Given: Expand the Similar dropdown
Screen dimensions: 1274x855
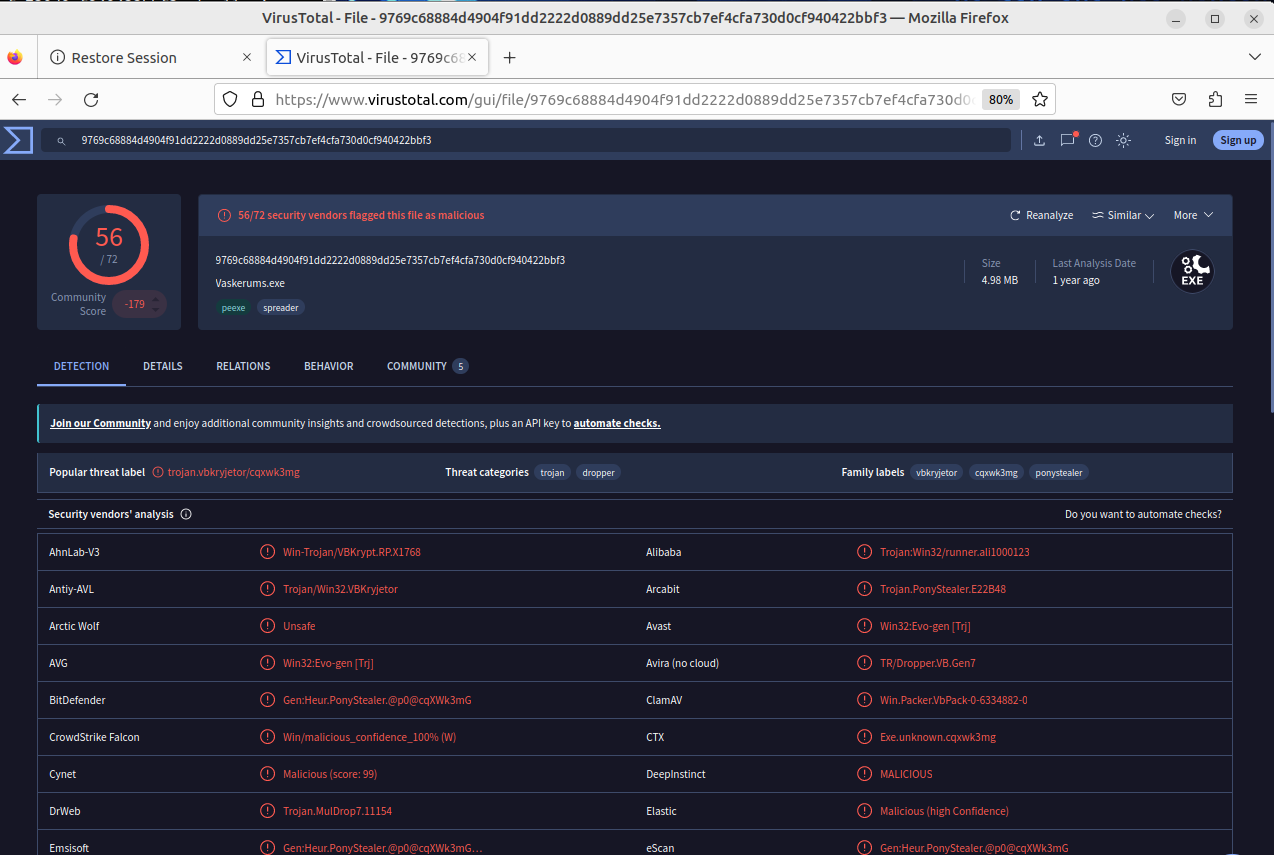Looking at the screenshot, I should (x=1123, y=215).
